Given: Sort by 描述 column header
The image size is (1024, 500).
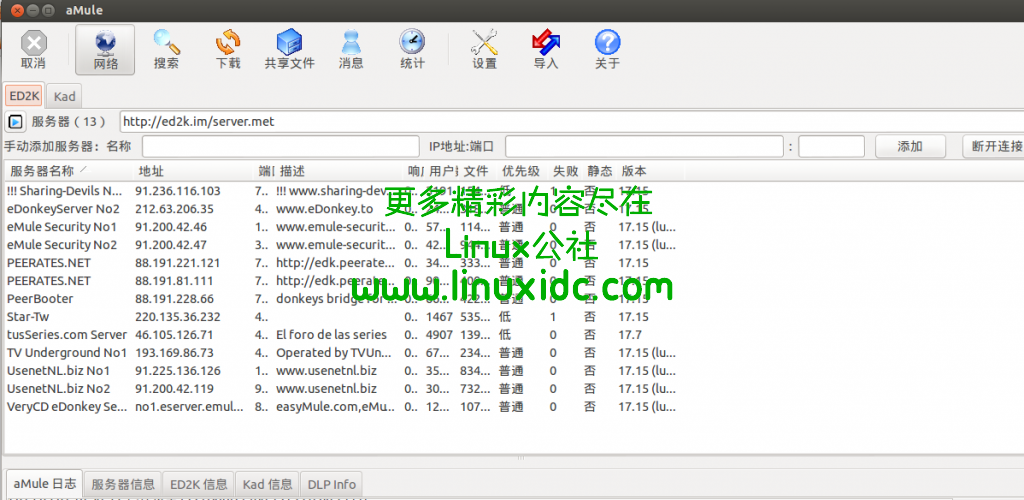Looking at the screenshot, I should click(338, 171).
